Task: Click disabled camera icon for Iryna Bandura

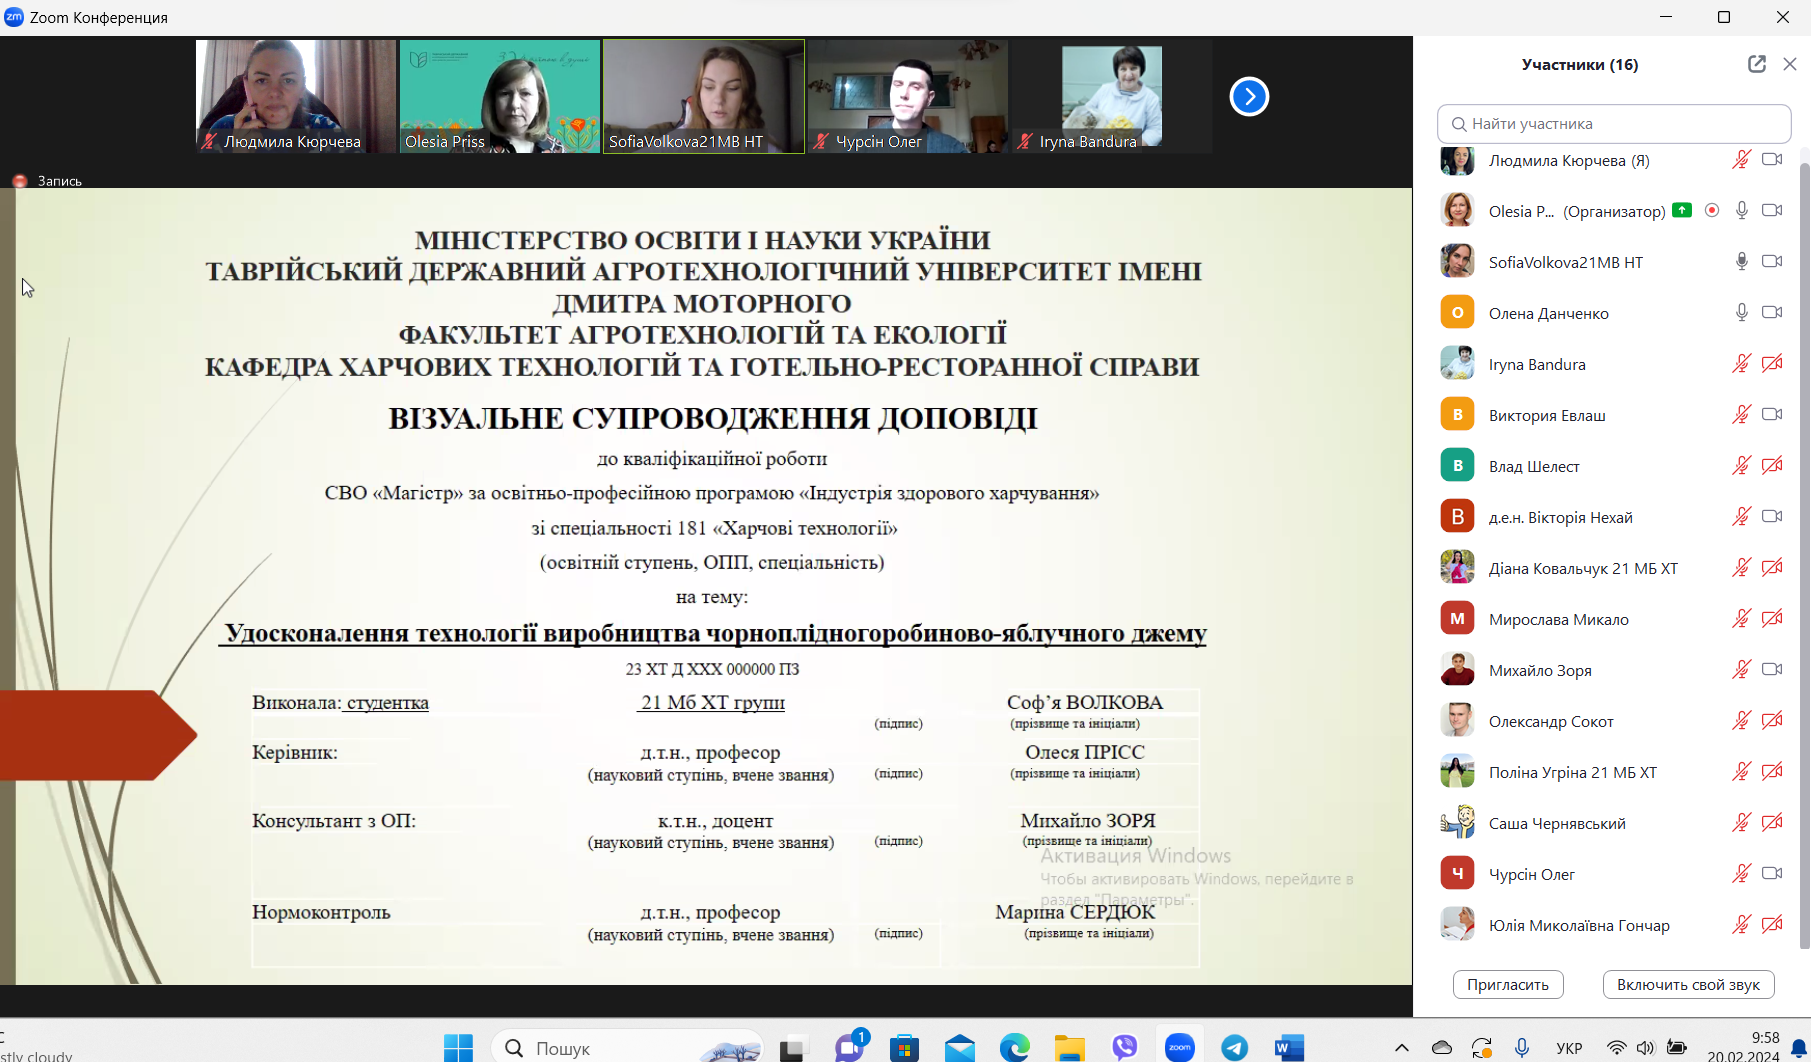Action: 1772,364
